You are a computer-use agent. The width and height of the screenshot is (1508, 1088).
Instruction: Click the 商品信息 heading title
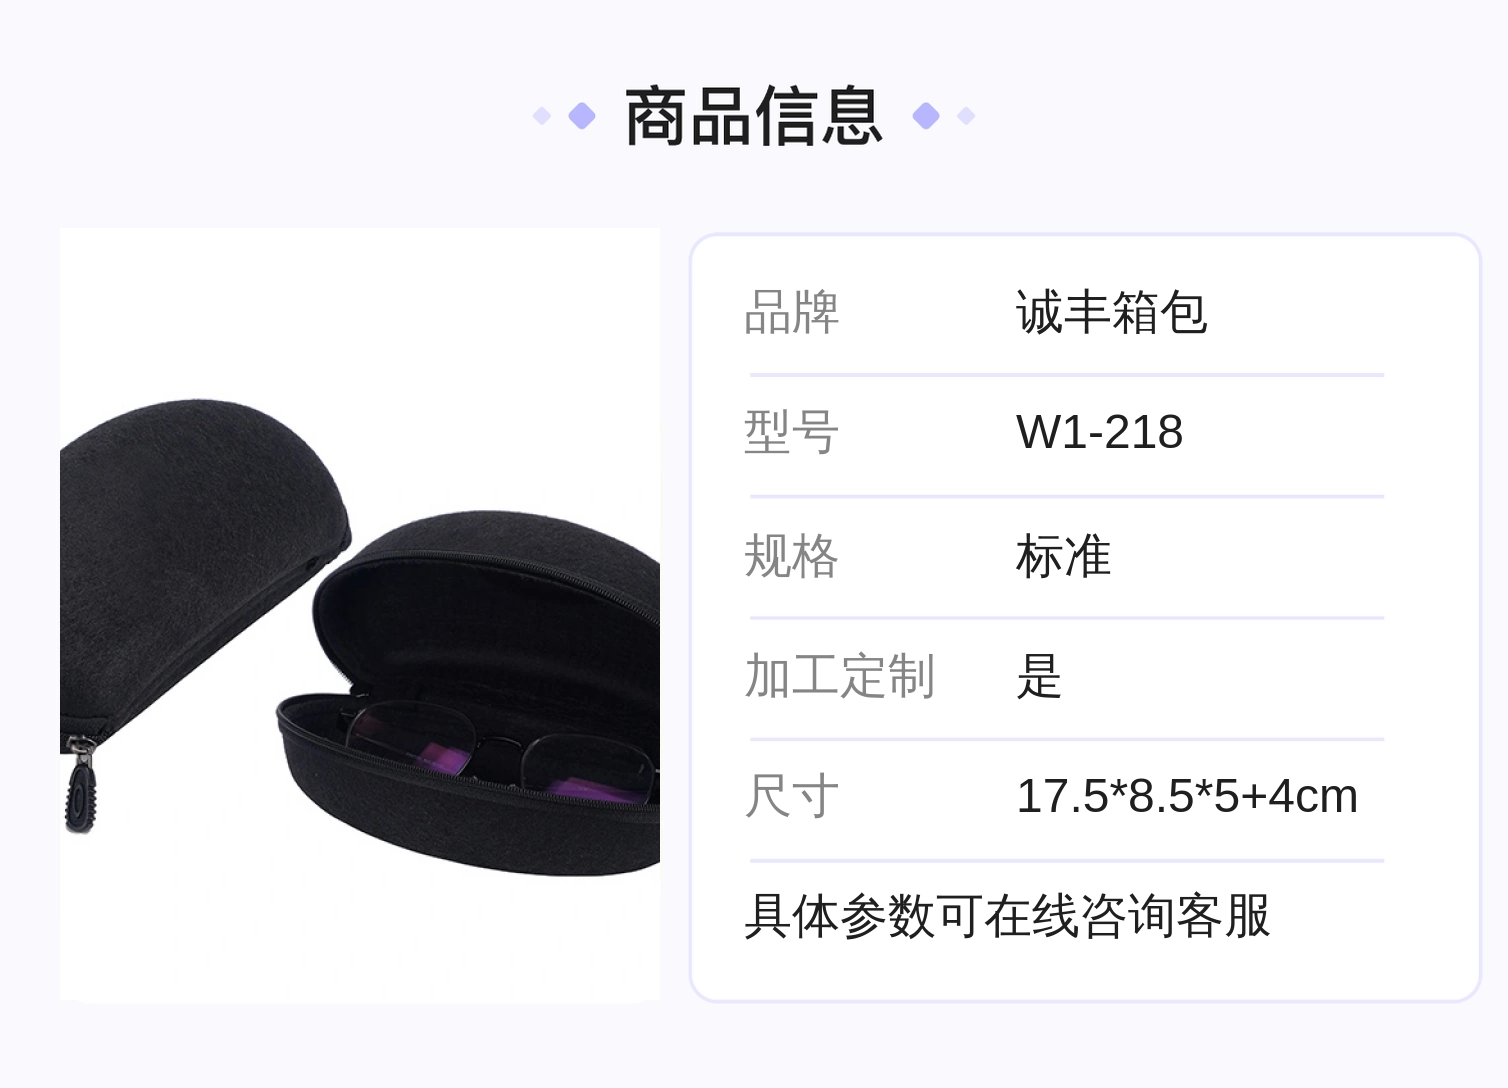(x=754, y=116)
